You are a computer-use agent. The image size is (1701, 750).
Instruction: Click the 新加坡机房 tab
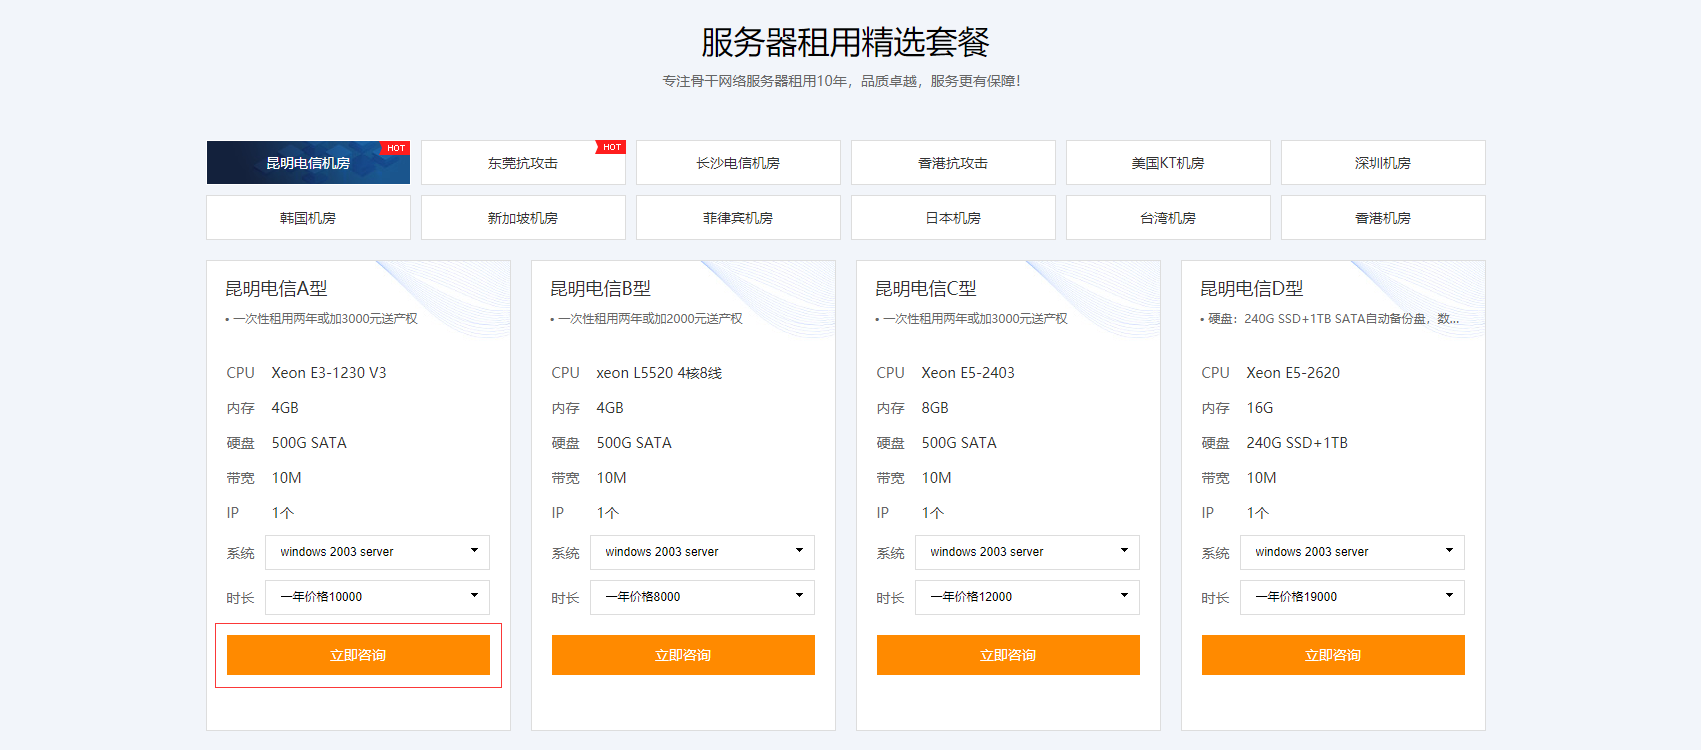tap(523, 218)
